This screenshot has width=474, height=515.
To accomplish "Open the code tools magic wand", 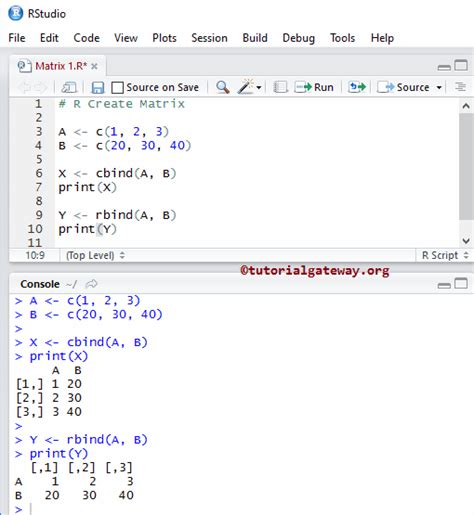I will point(246,87).
